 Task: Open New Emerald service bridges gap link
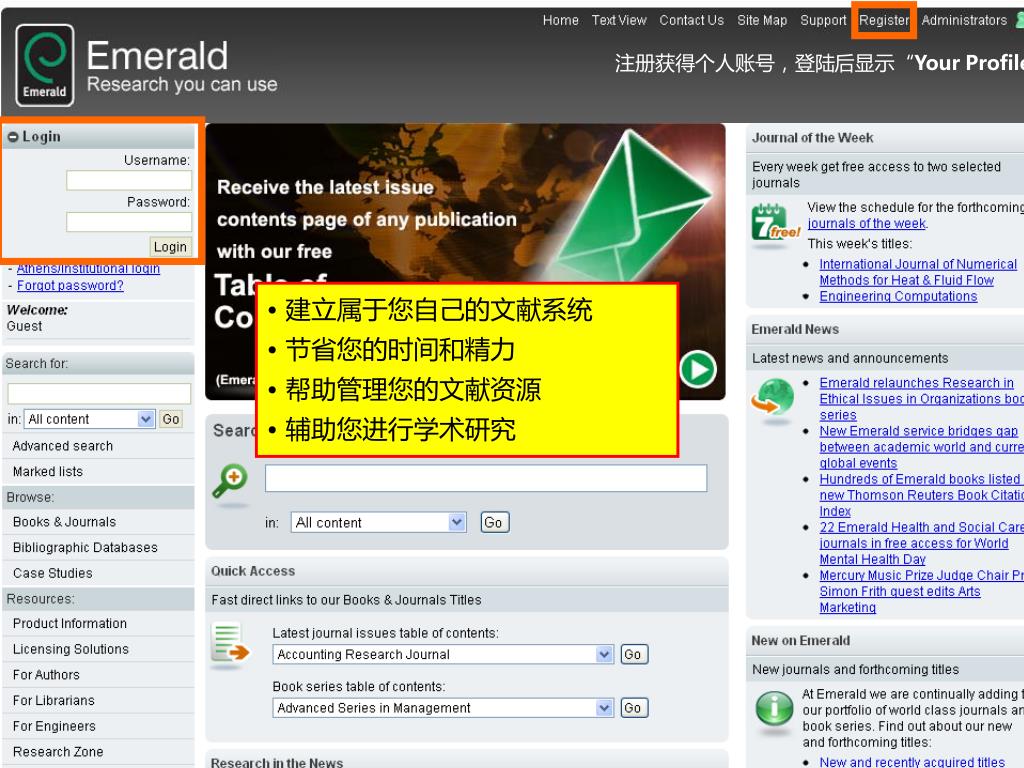(921, 447)
